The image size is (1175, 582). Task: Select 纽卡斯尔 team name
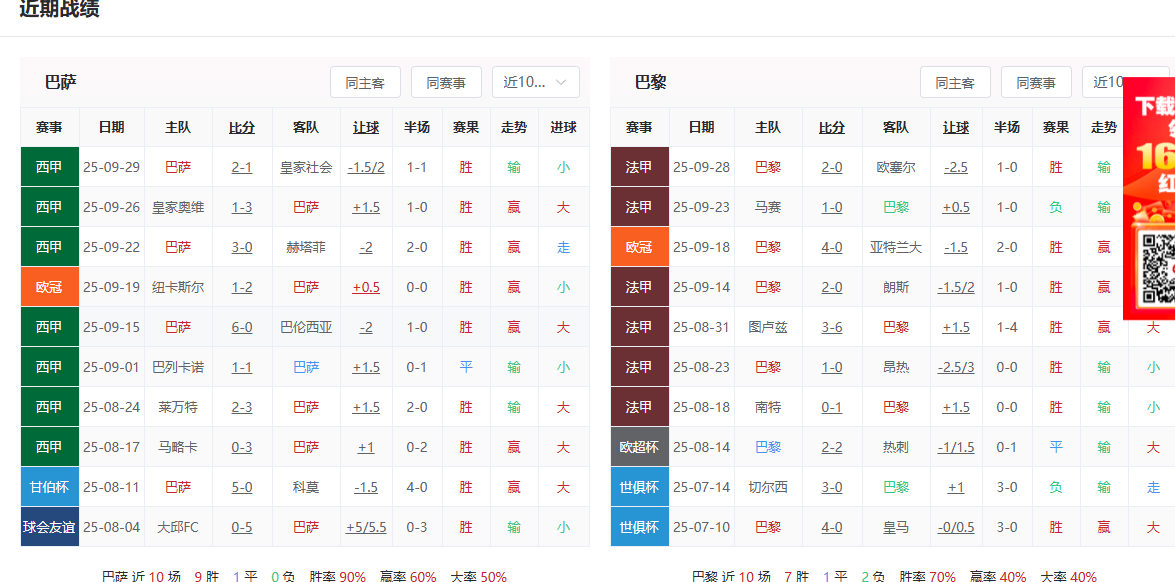point(178,287)
